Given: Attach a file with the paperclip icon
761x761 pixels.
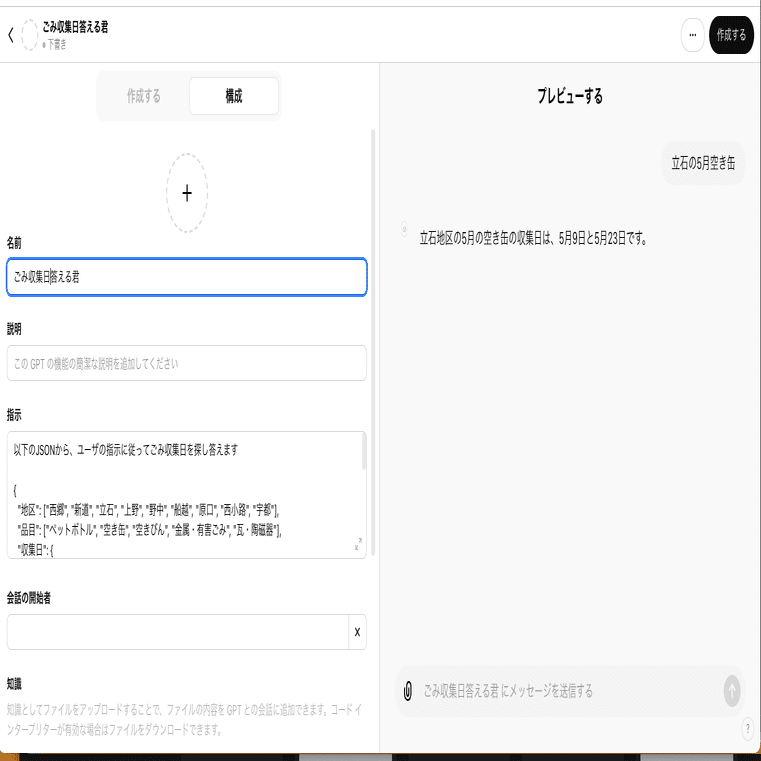Looking at the screenshot, I should [x=408, y=691].
